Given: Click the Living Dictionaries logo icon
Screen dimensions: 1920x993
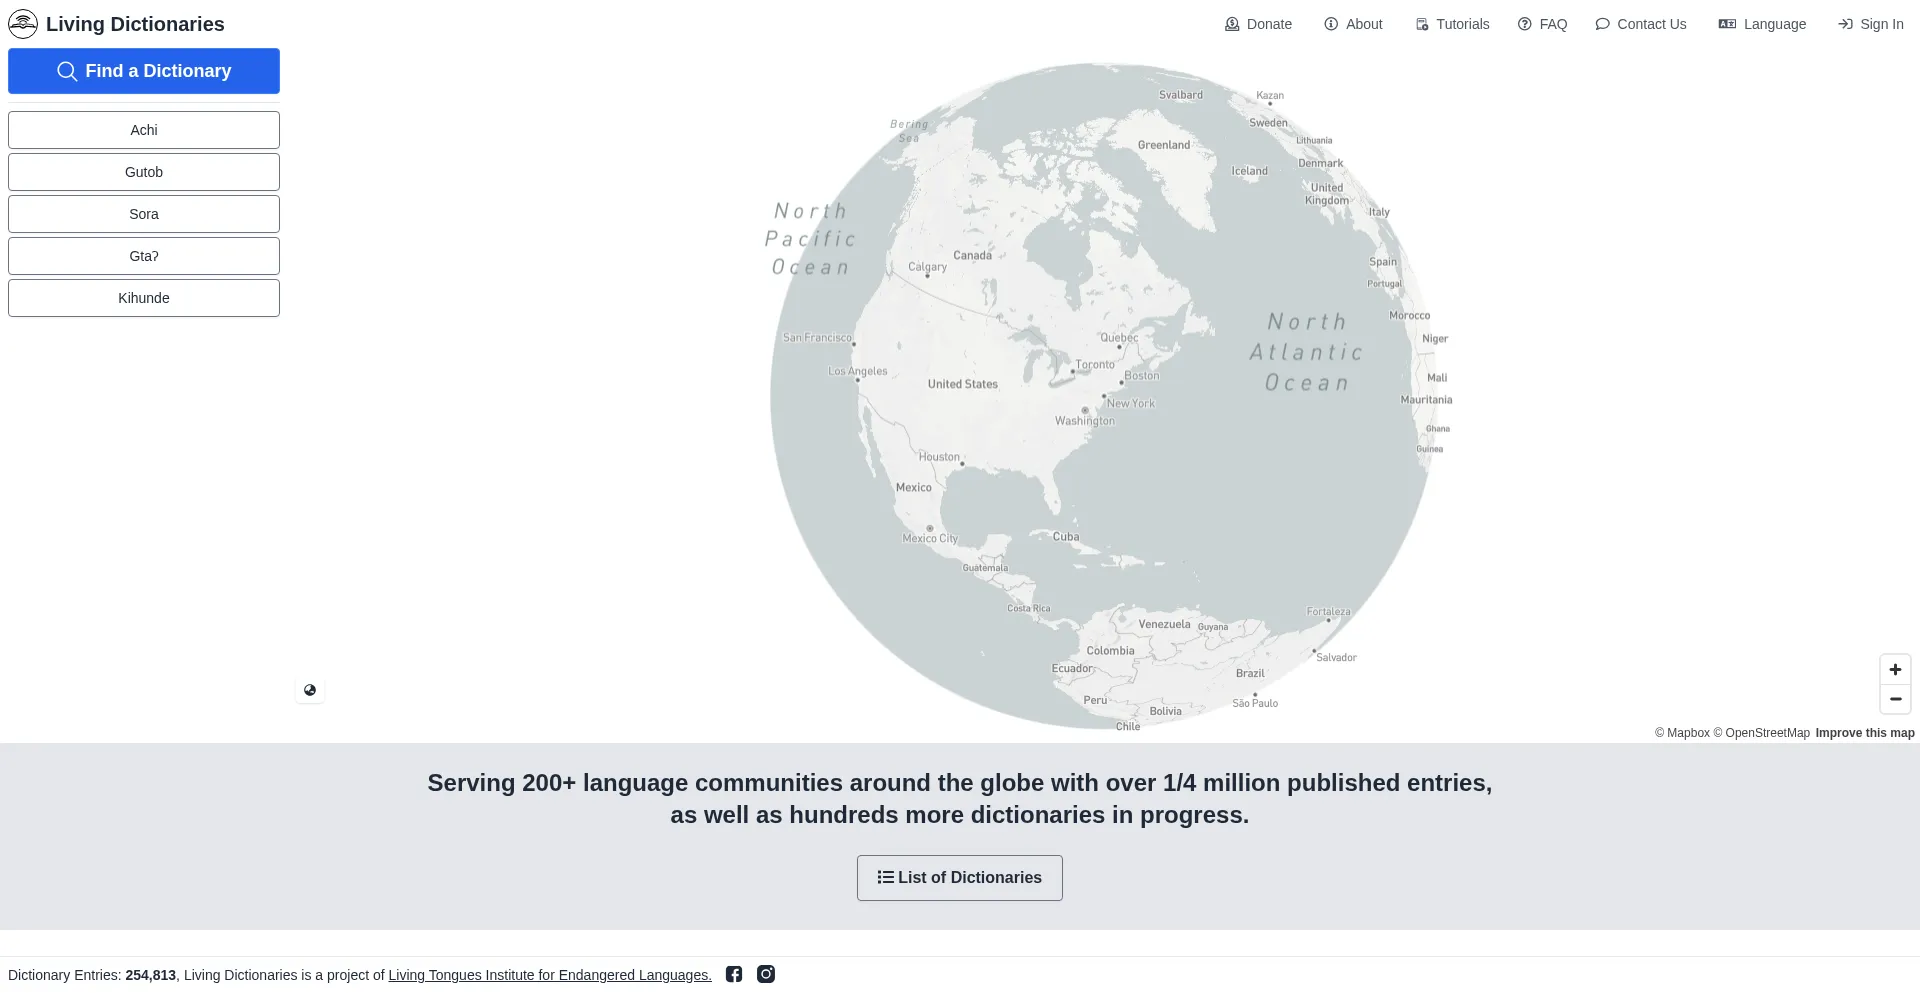Looking at the screenshot, I should [23, 24].
